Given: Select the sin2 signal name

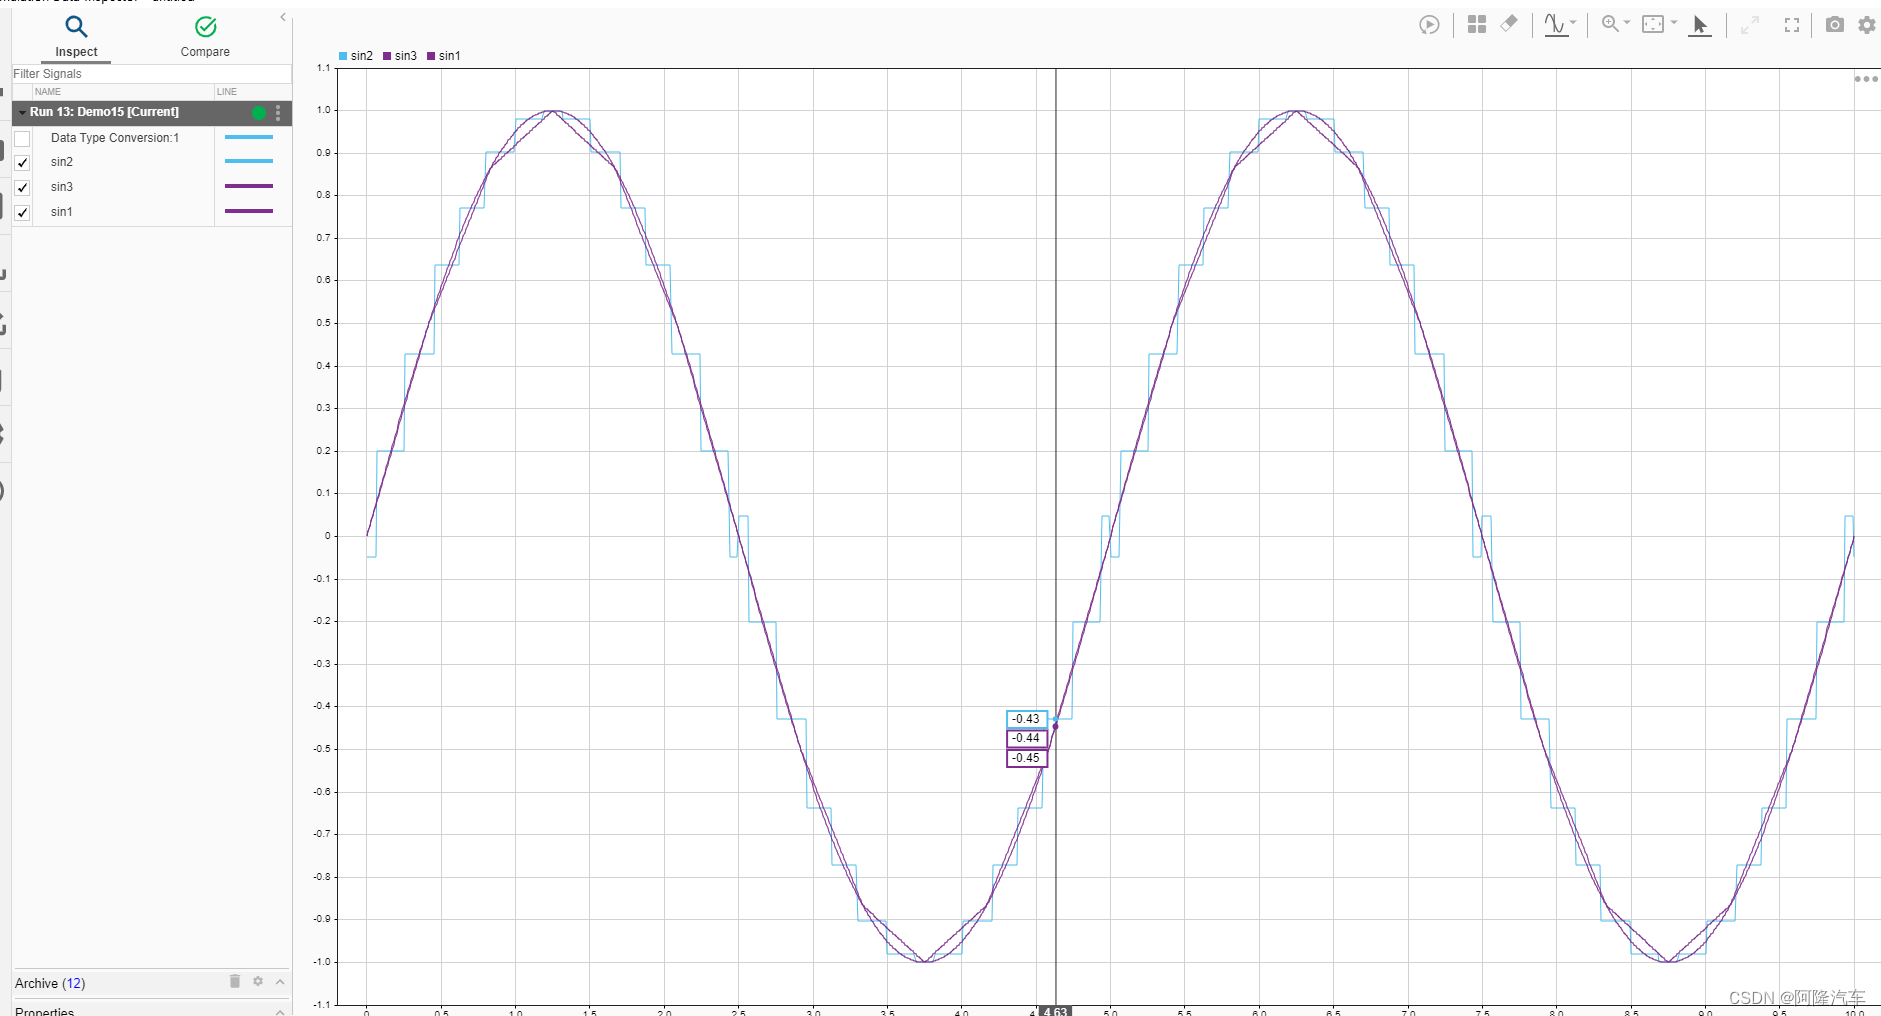Looking at the screenshot, I should (62, 162).
